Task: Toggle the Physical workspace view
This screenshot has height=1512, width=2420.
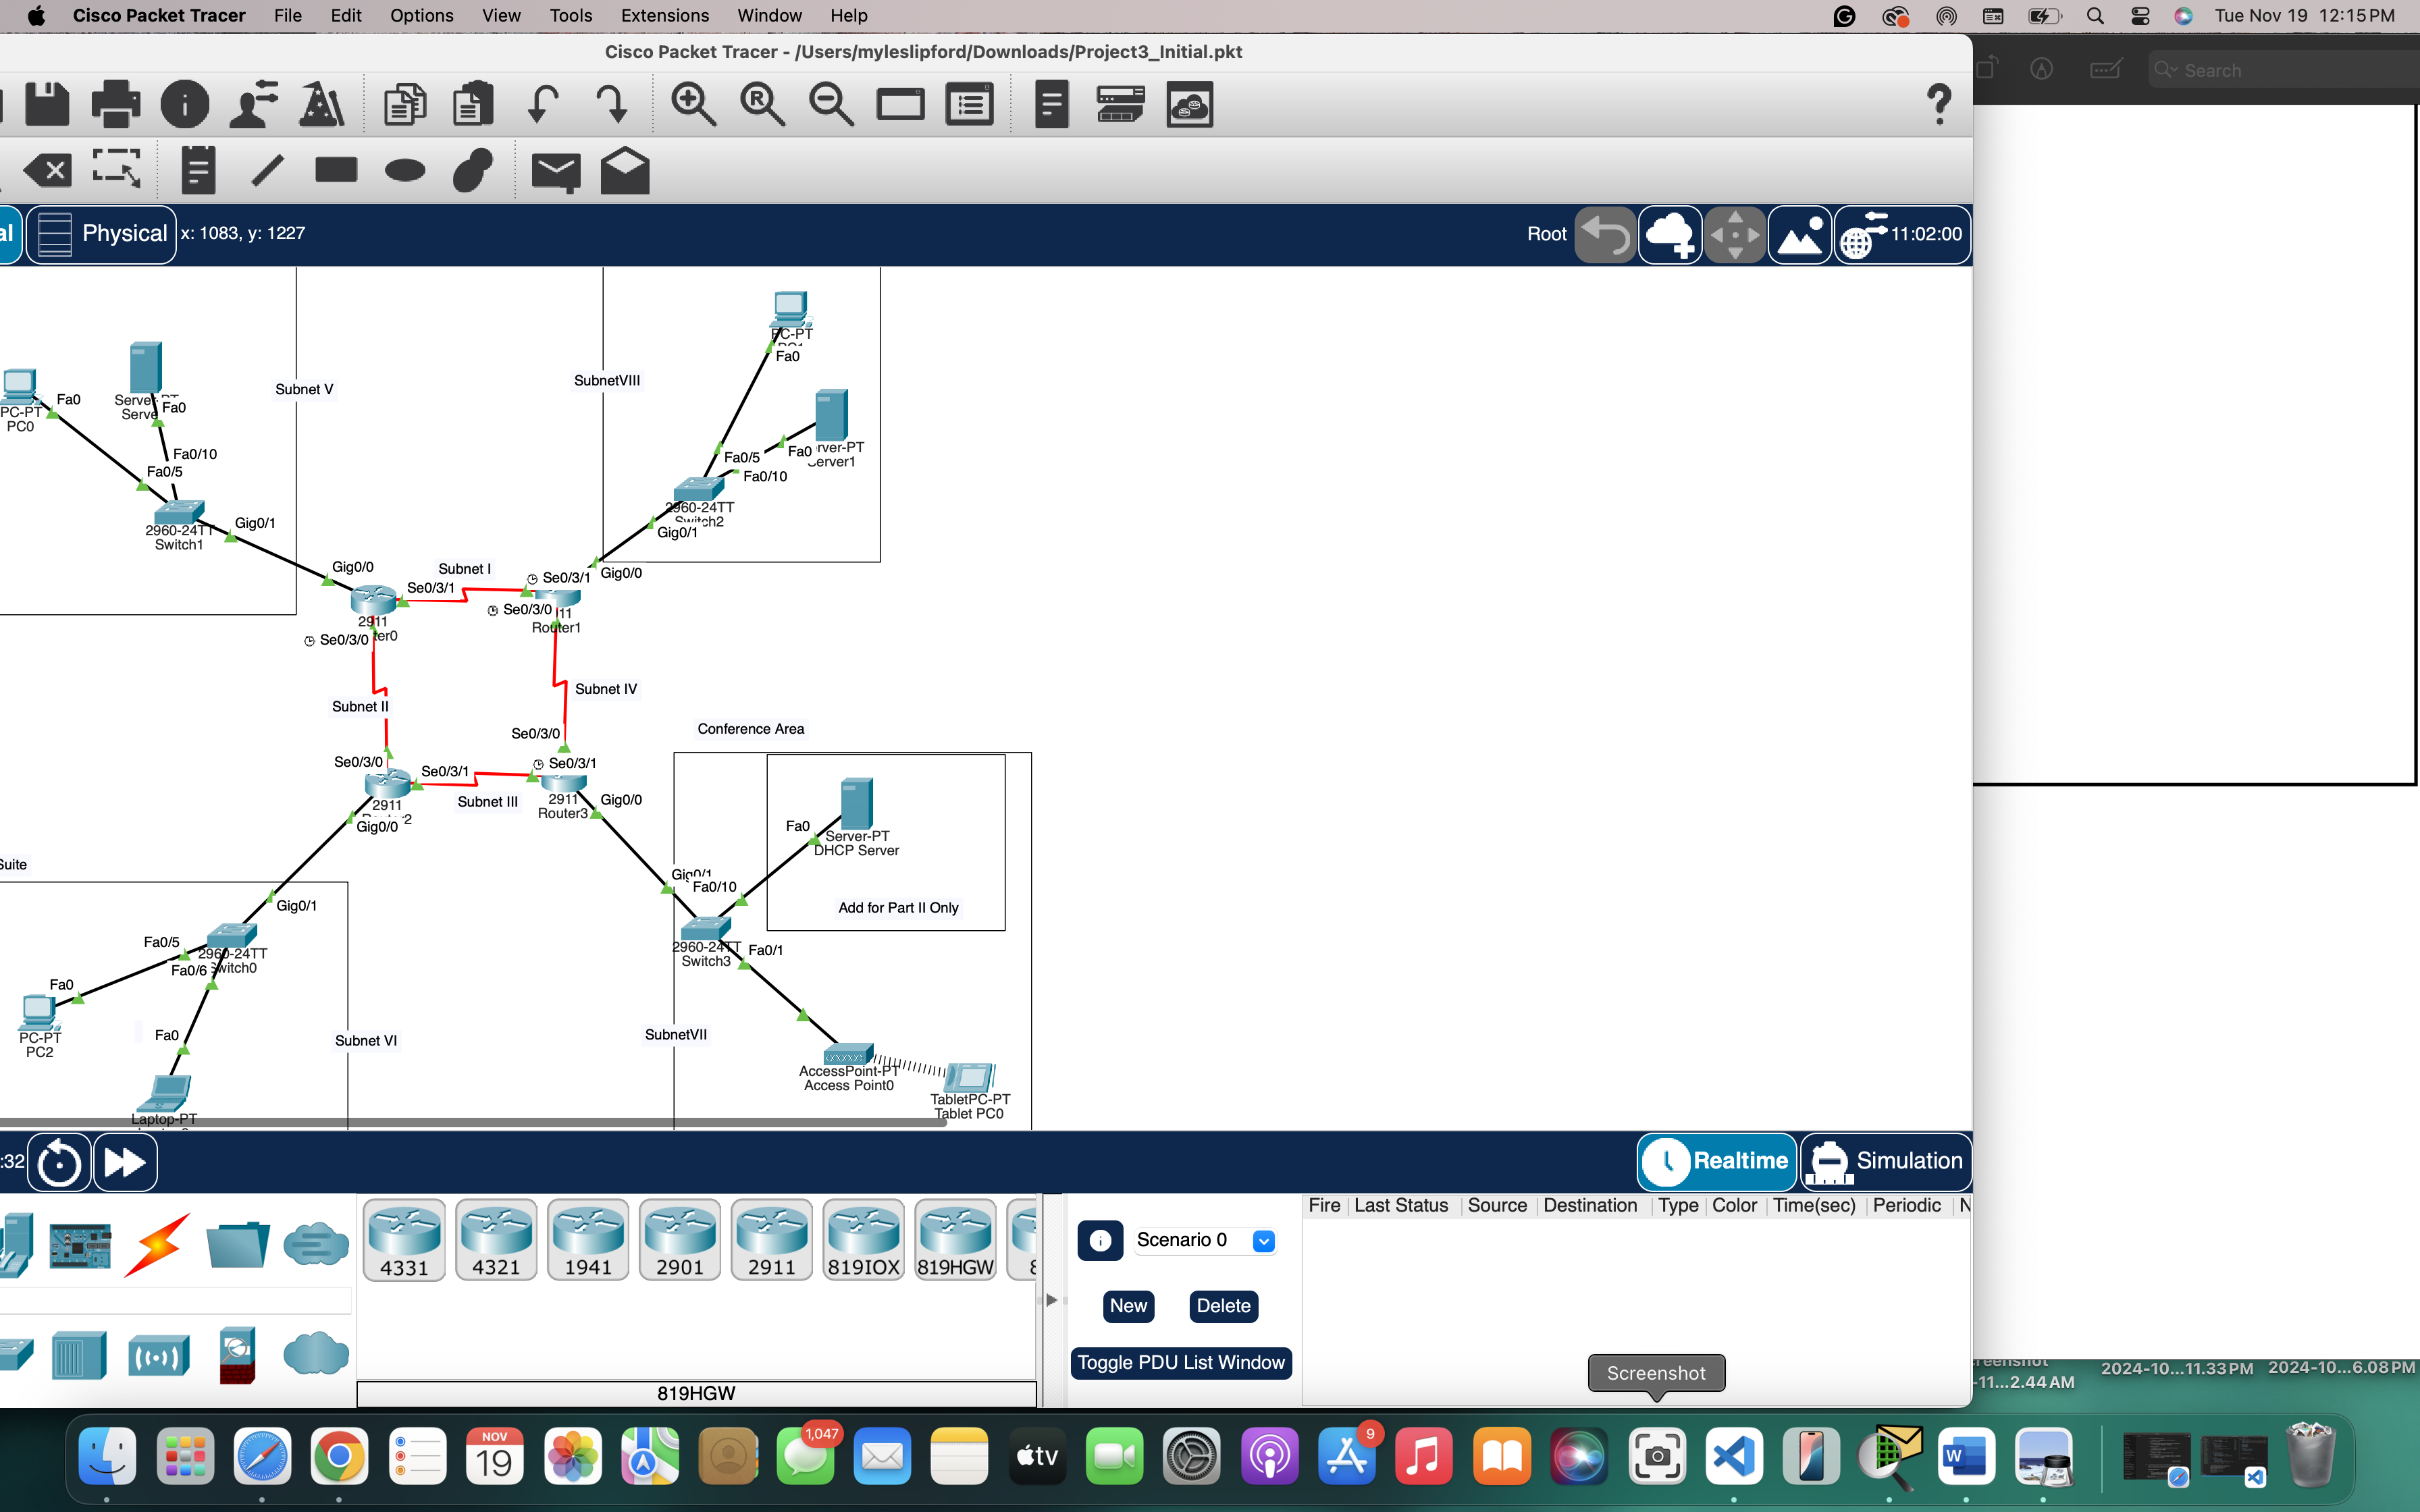Action: point(100,233)
